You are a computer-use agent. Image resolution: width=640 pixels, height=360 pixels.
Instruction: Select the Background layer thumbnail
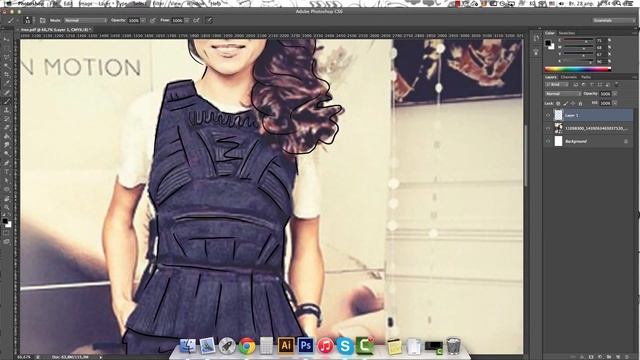point(558,141)
